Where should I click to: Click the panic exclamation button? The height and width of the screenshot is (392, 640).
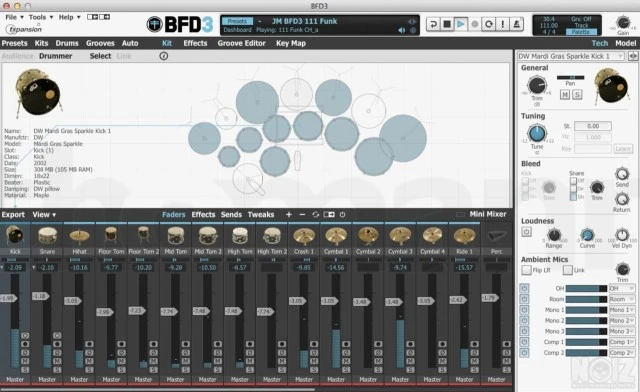point(502,24)
